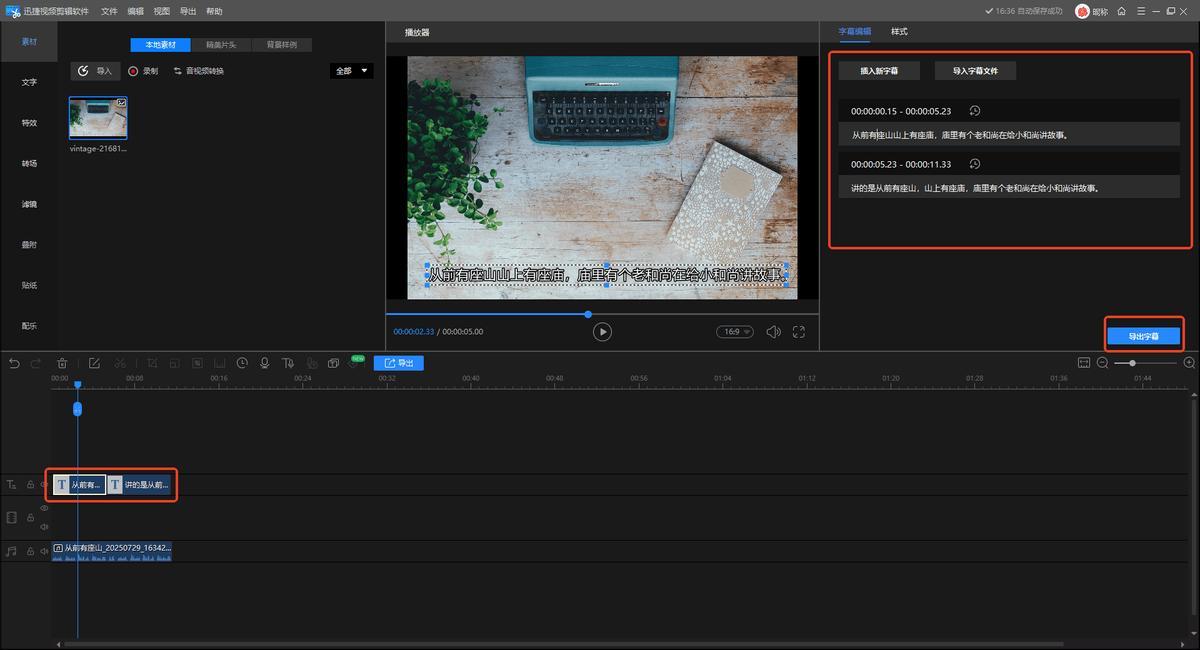The image size is (1200, 650).
Task: Select the vintage media thumbnail
Action: tap(98, 118)
